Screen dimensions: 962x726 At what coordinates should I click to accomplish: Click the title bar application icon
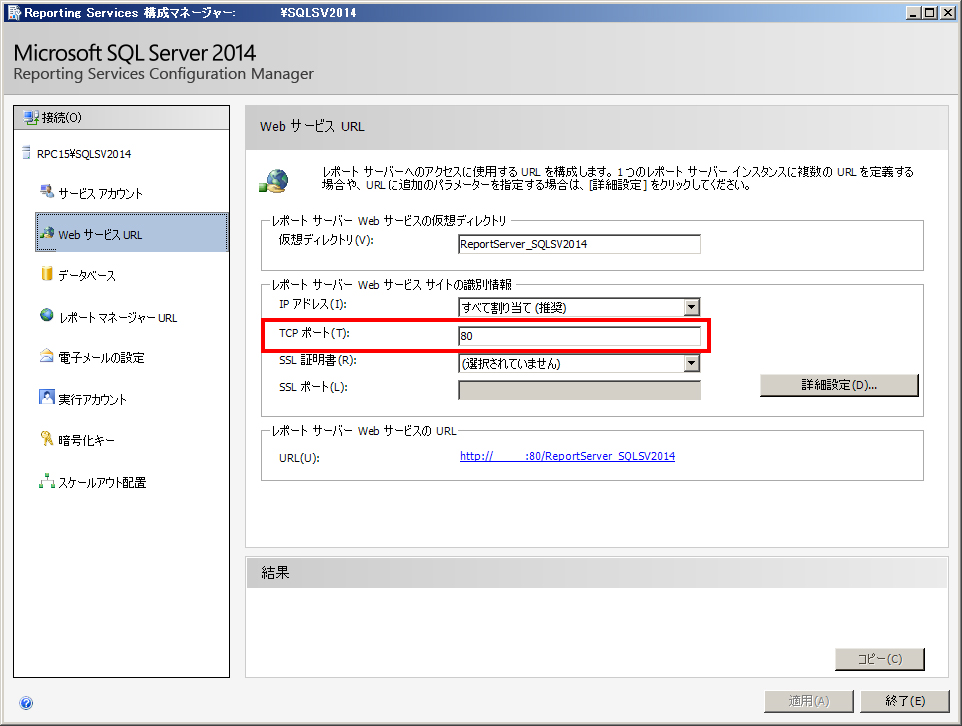(14, 12)
